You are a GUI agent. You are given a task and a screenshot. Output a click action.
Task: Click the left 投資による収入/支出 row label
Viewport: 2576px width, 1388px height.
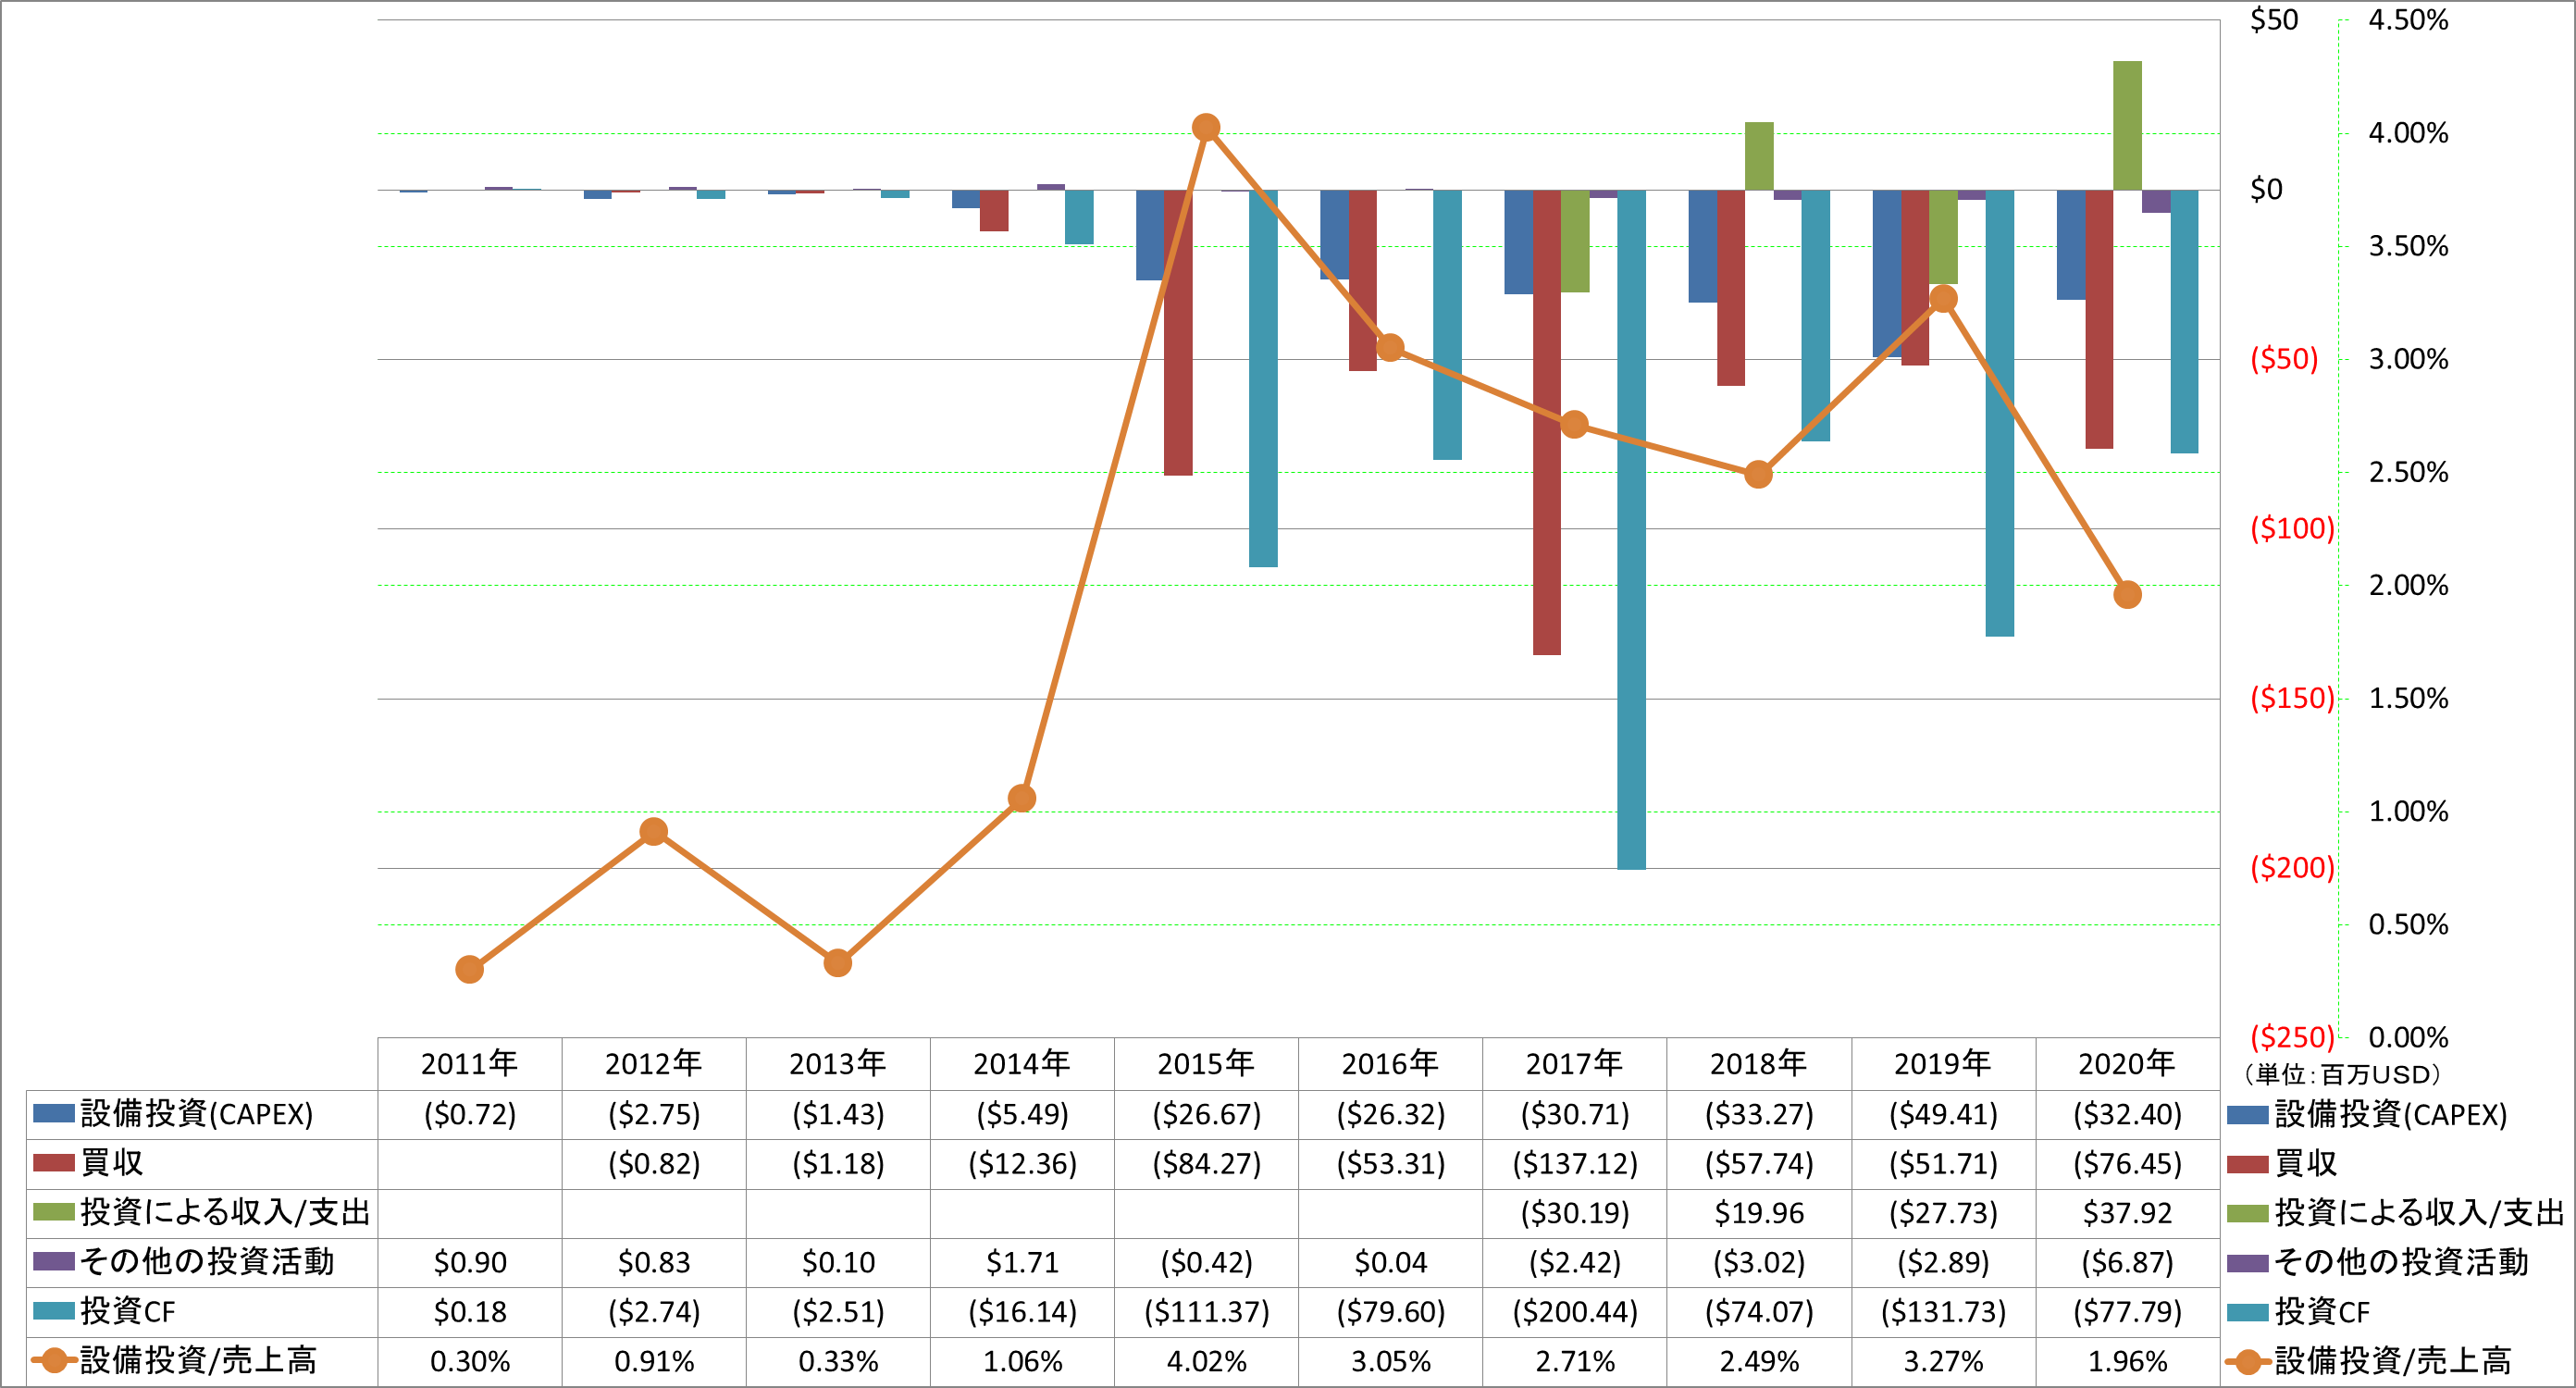[x=225, y=1212]
